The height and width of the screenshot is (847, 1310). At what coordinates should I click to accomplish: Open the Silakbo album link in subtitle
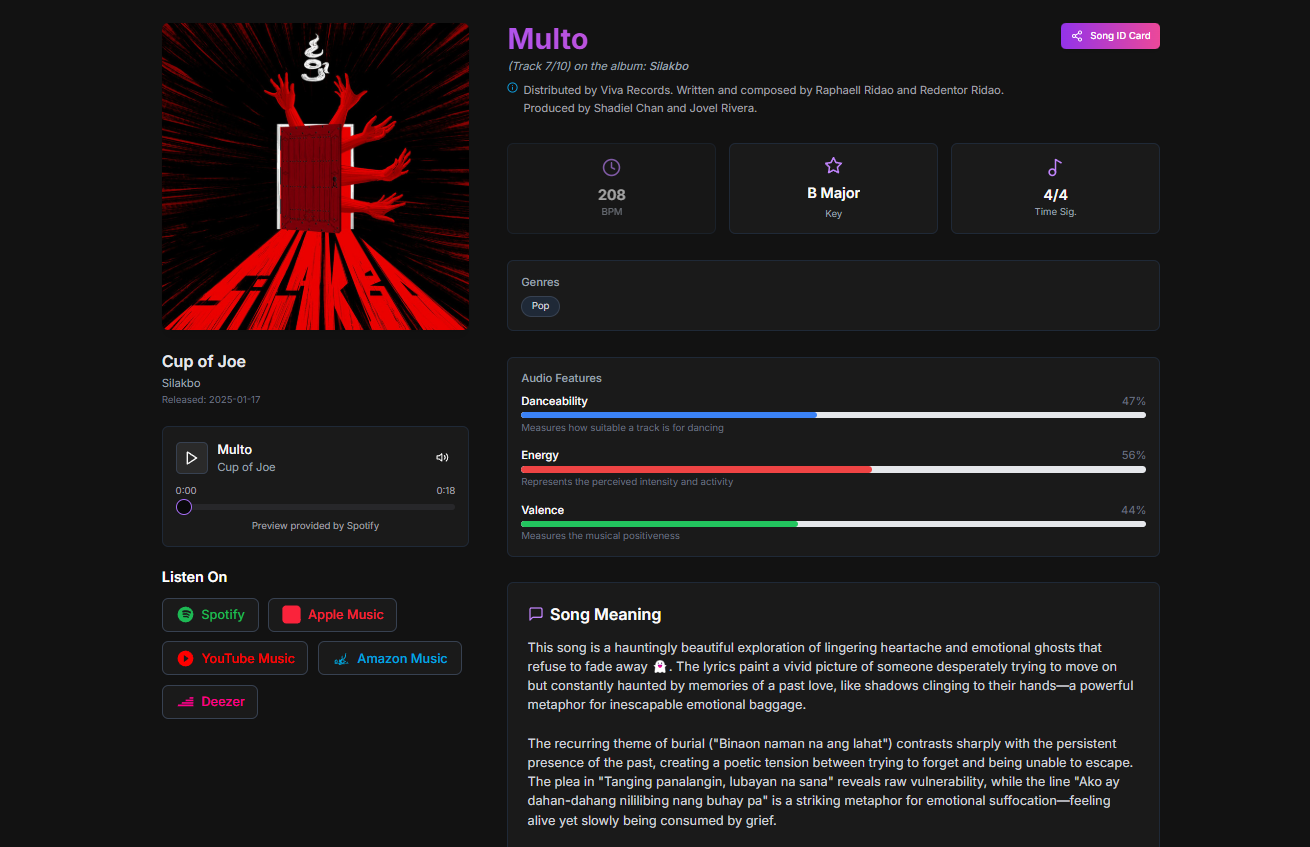[669, 66]
